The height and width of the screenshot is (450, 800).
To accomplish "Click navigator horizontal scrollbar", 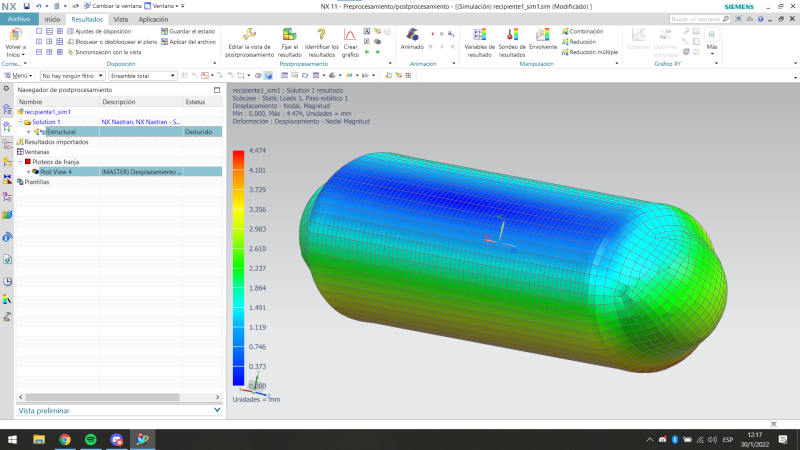I will (103, 397).
